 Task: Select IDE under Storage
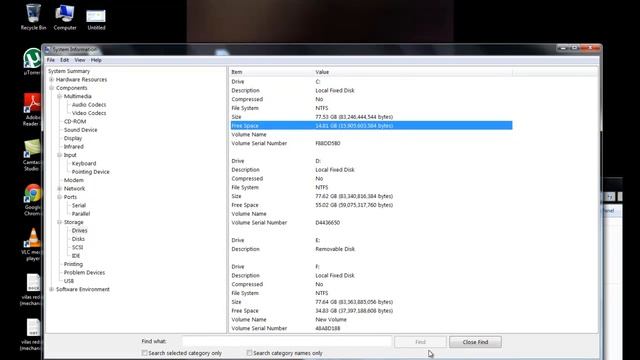(x=76, y=256)
